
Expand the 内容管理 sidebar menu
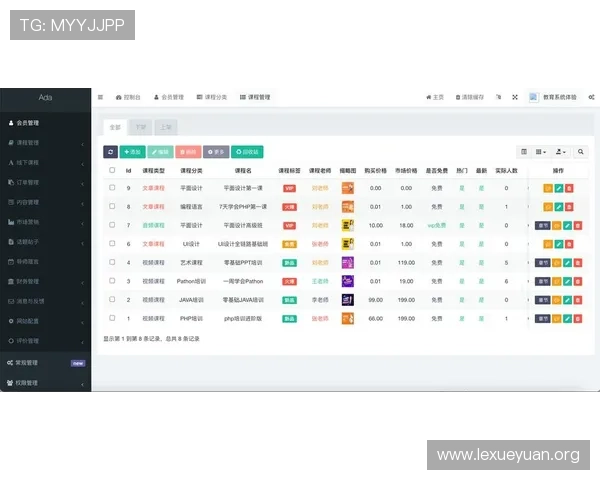46,202
